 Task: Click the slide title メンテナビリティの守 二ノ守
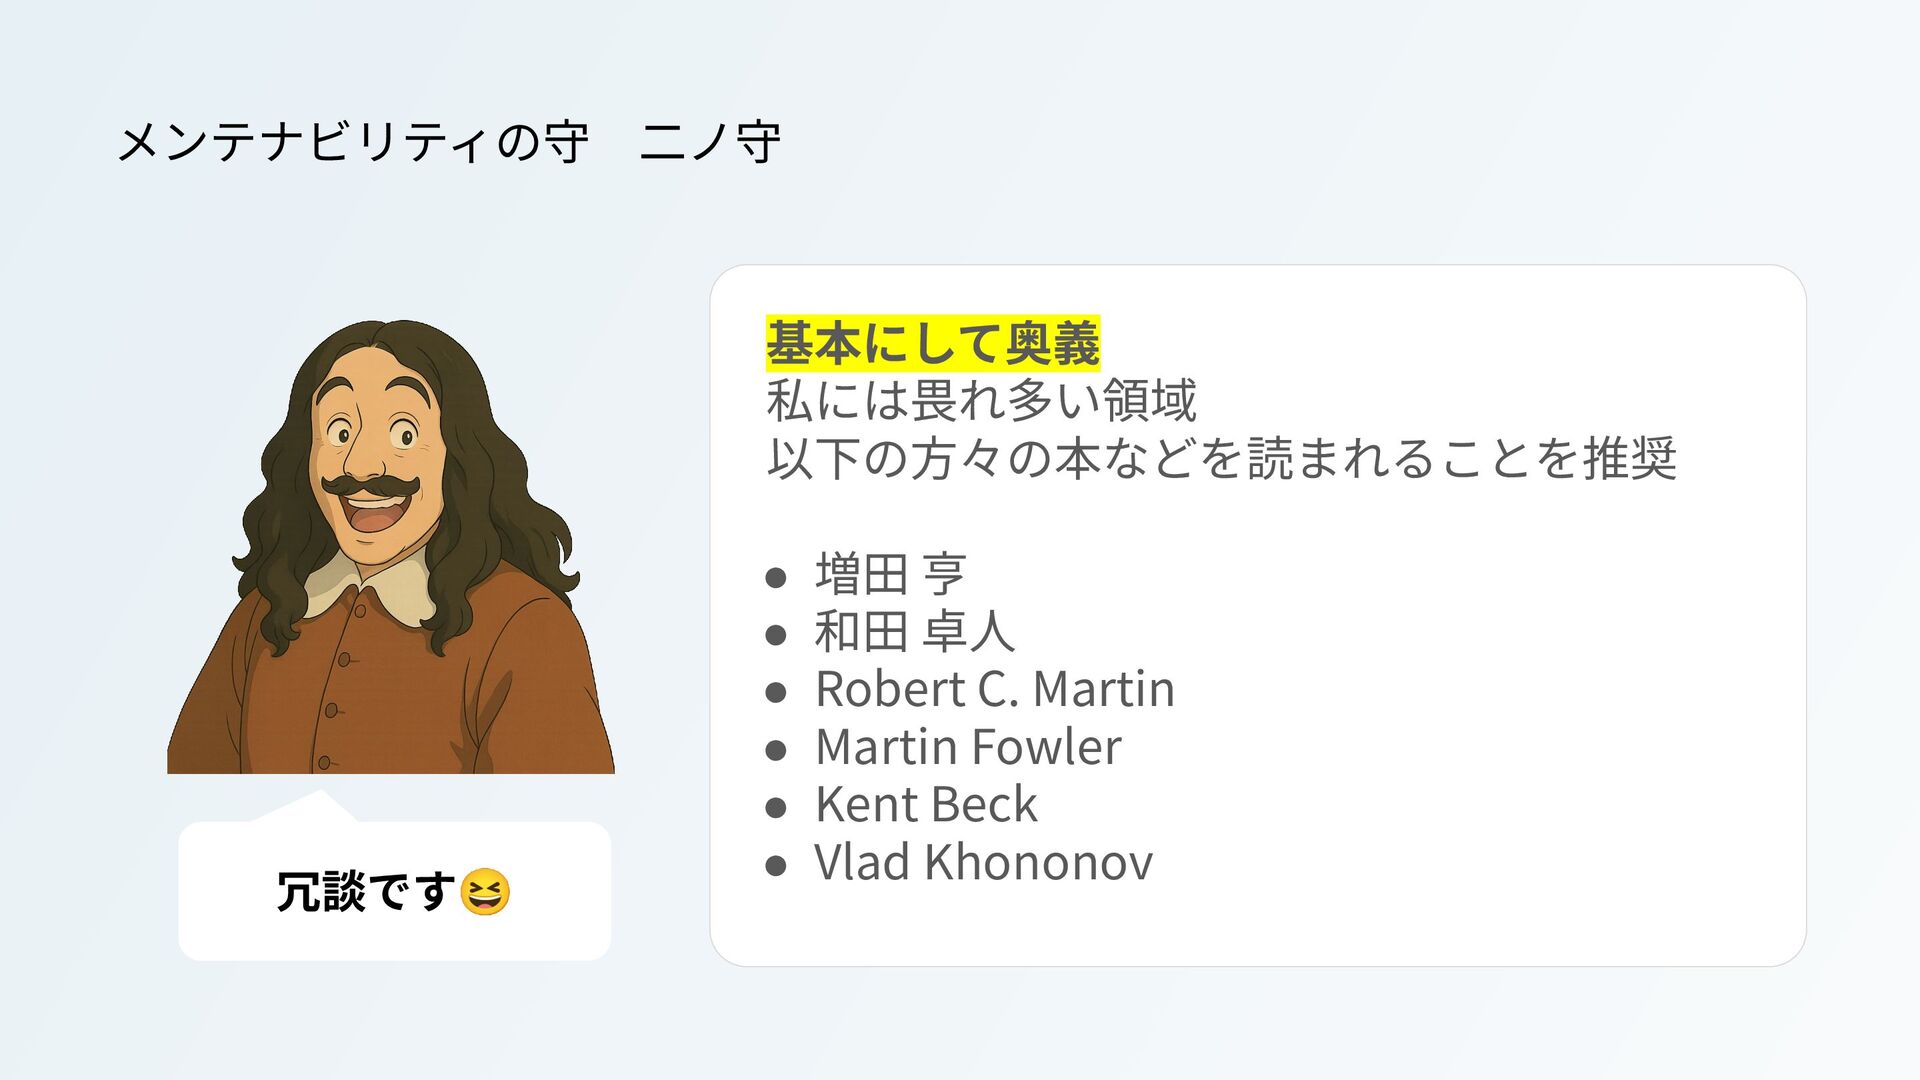click(449, 141)
